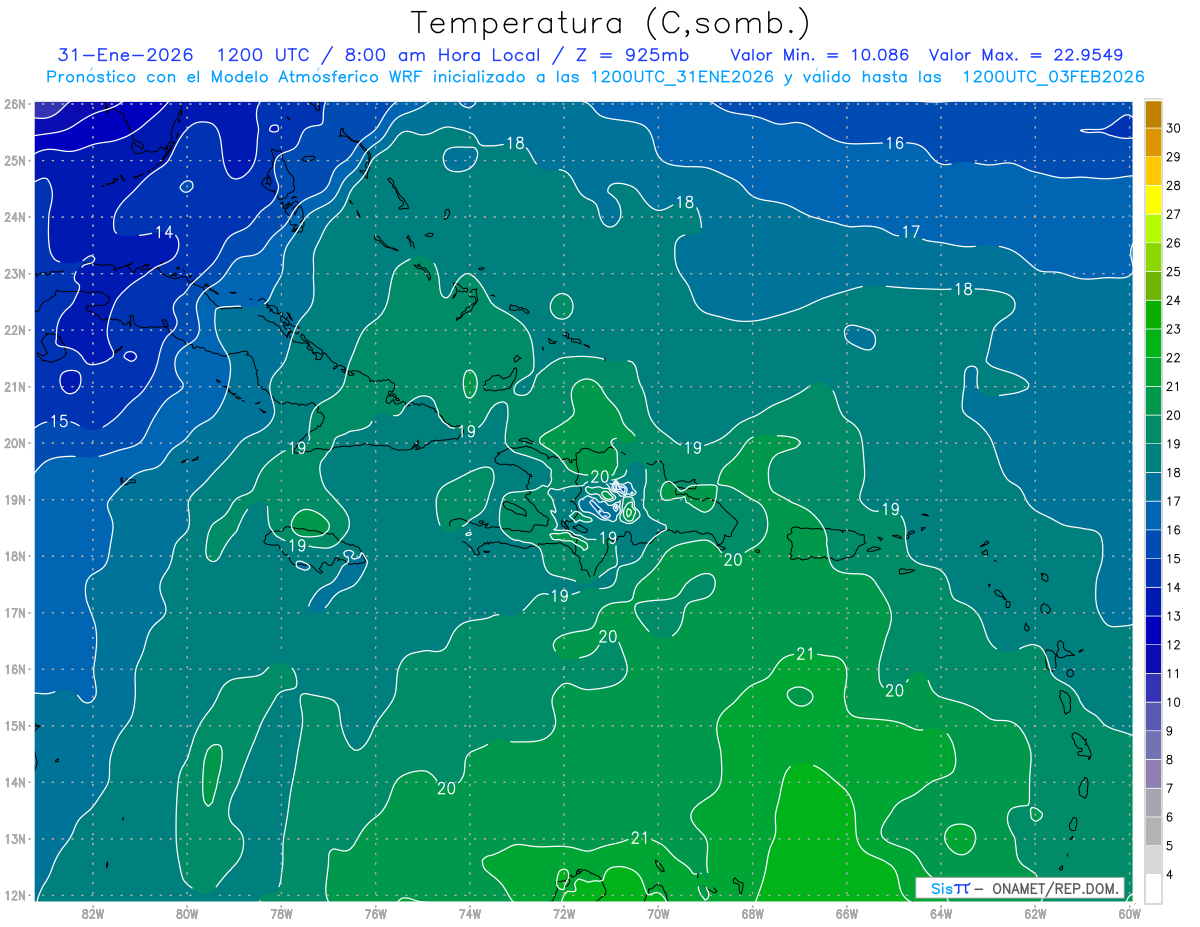Click the 68W longitude axis label
This screenshot has width=1200, height=927.
[753, 913]
